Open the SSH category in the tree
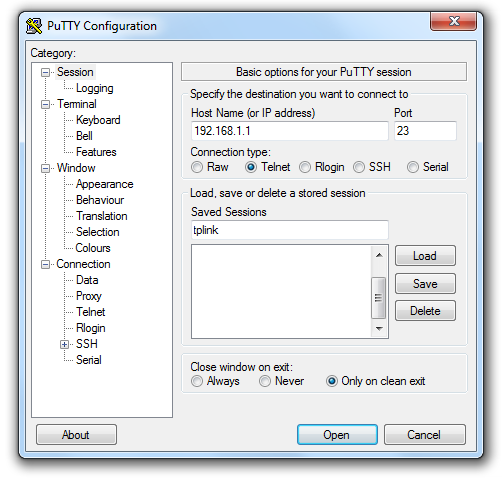The height and width of the screenshot is (480, 503). (87, 344)
